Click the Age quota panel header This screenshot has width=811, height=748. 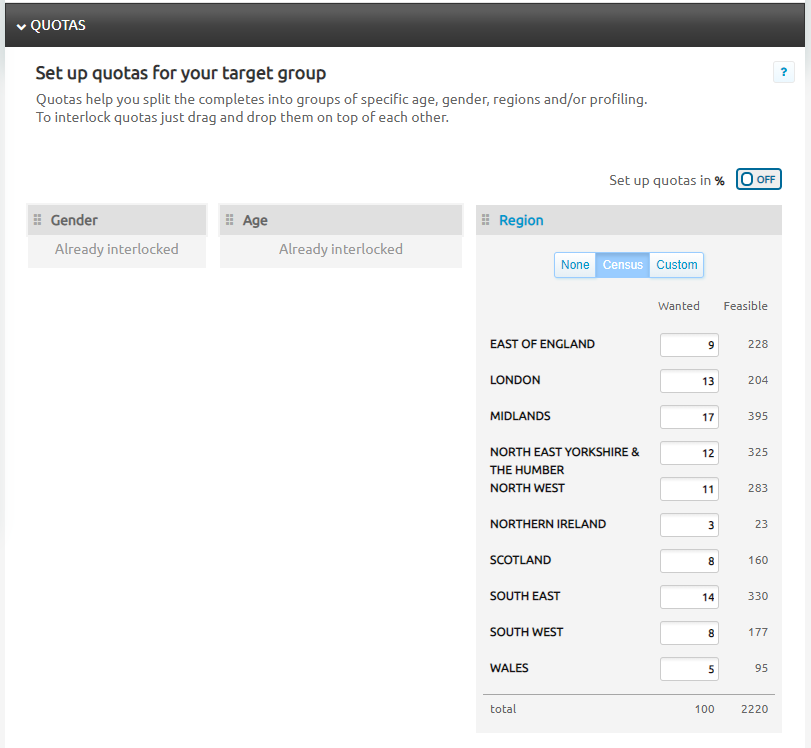coord(341,220)
